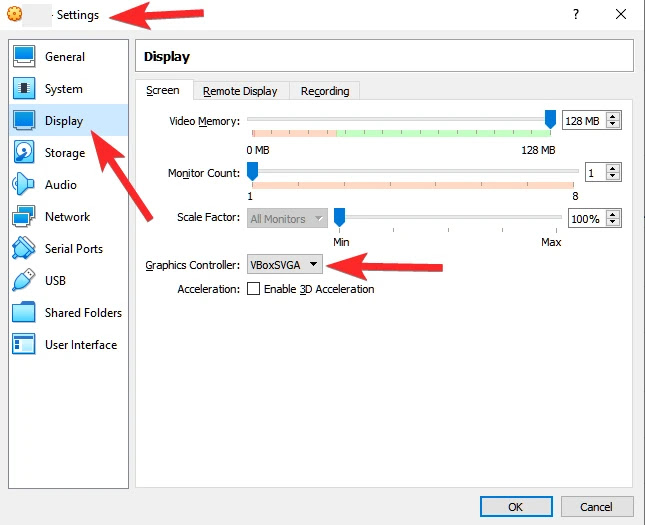Click the 100% scale factor field
645x525 pixels.
point(587,218)
